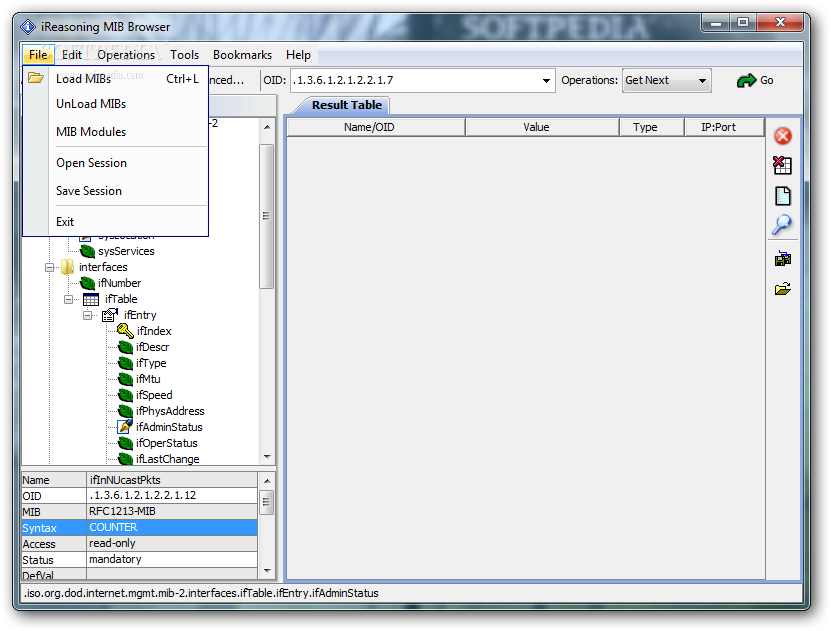This screenshot has height=631, width=831.
Task: Click the status bar OID path text
Action: coord(201,593)
